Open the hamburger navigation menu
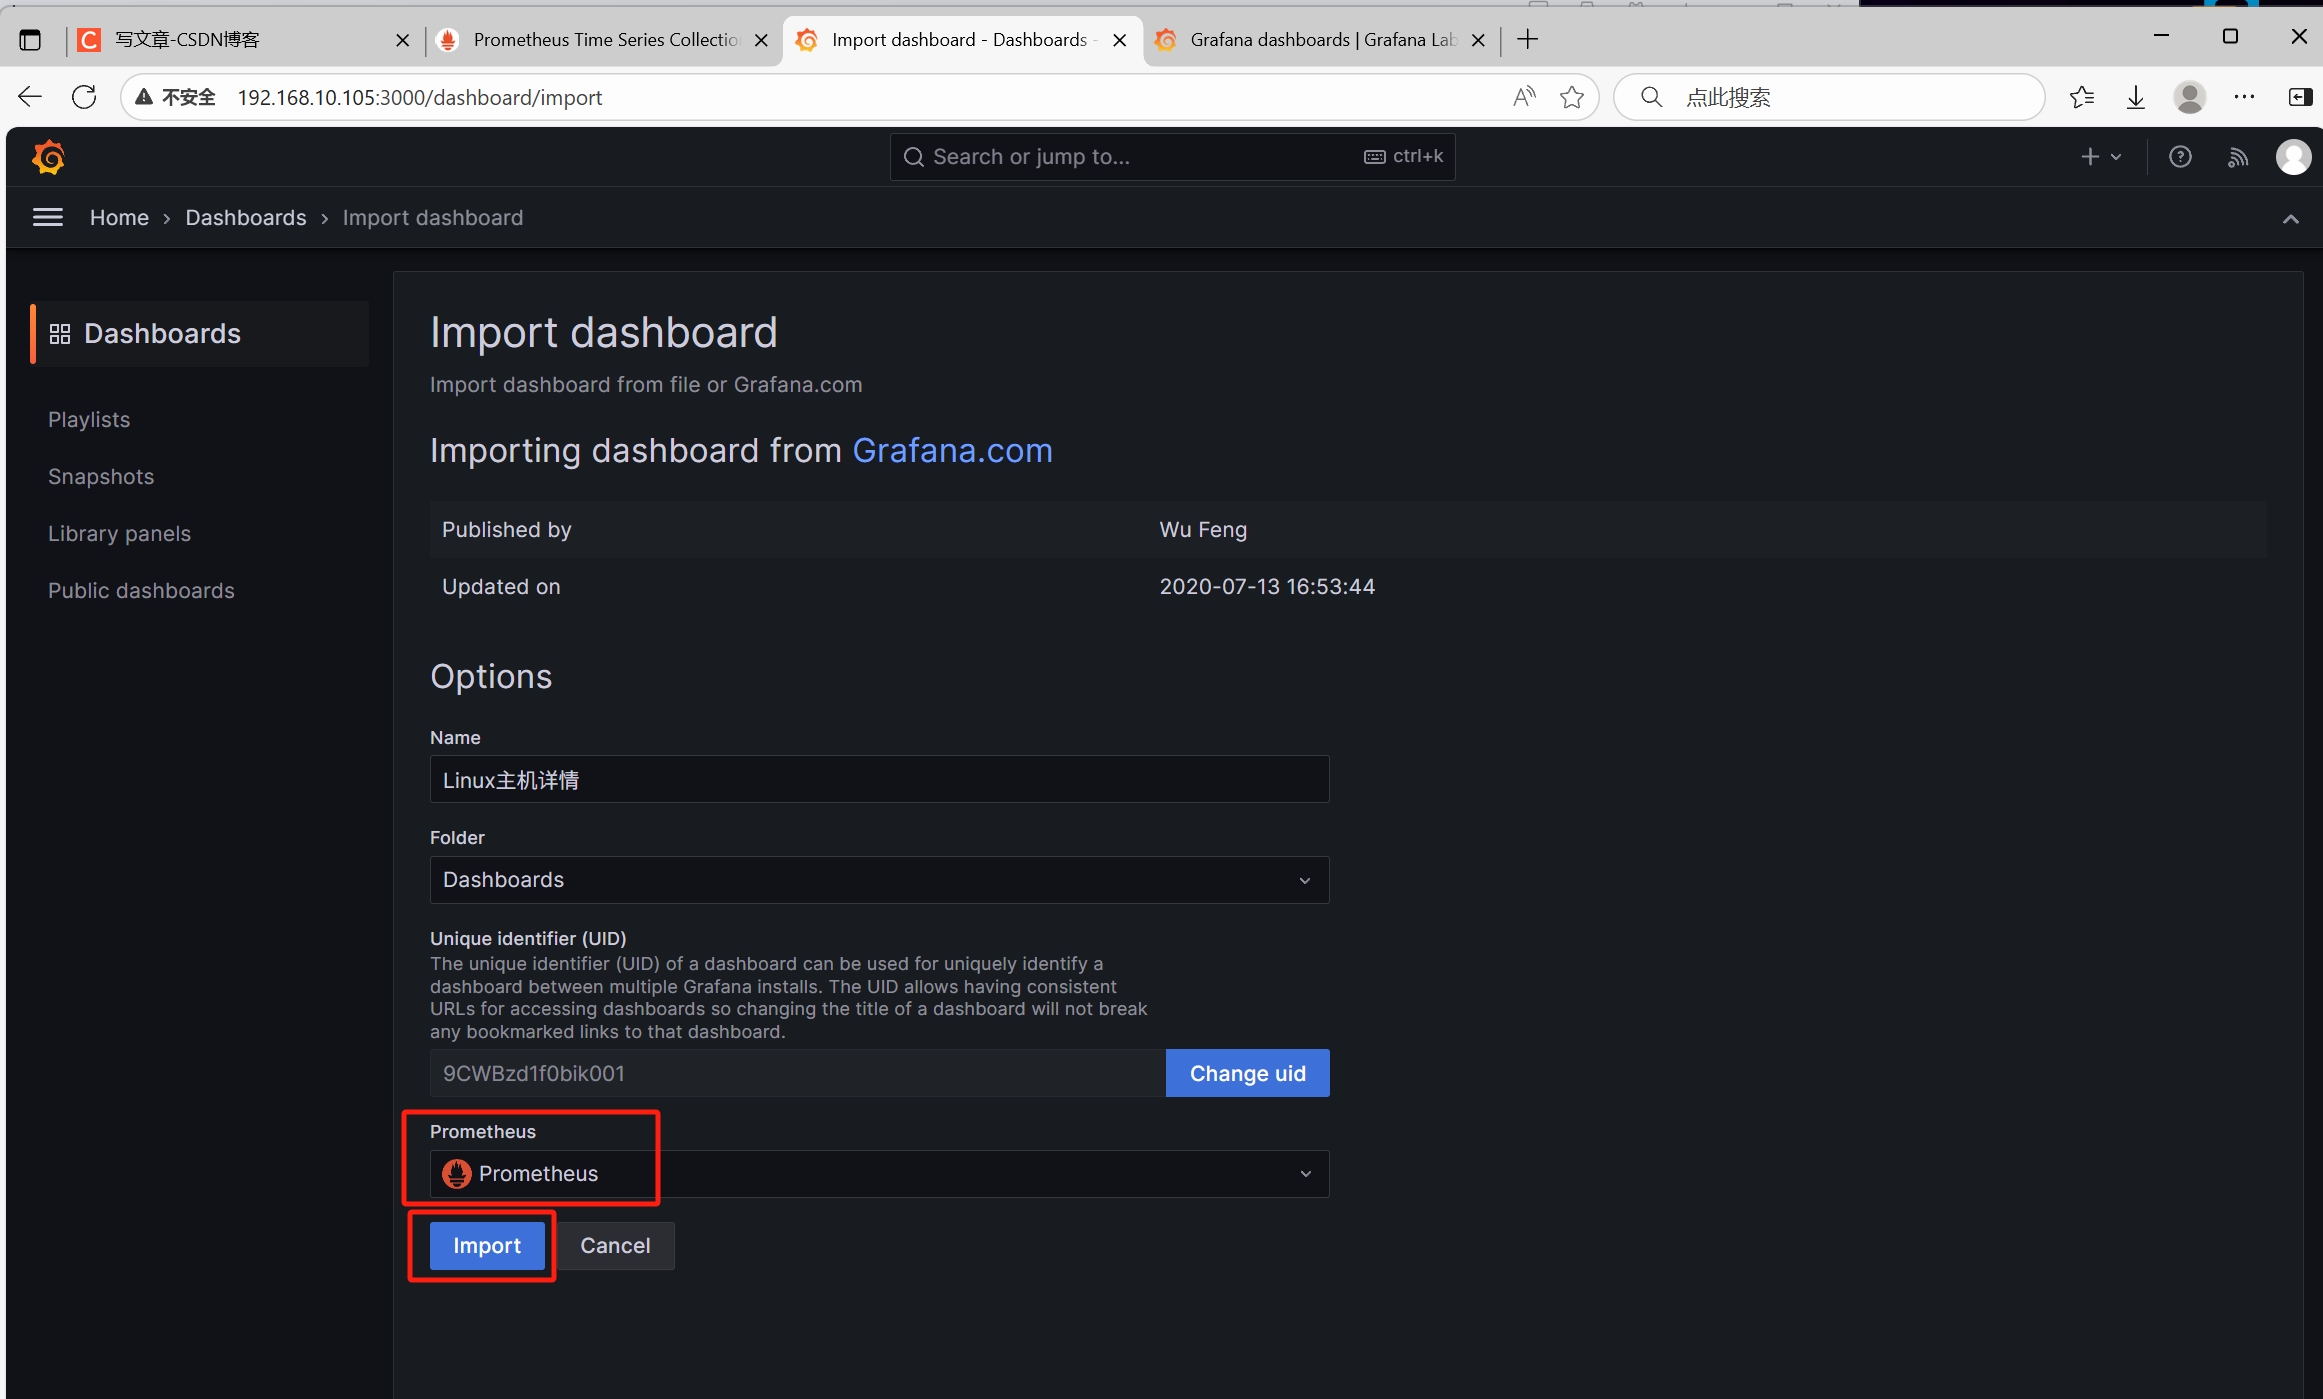Screen dimensions: 2323x1399 (48, 217)
